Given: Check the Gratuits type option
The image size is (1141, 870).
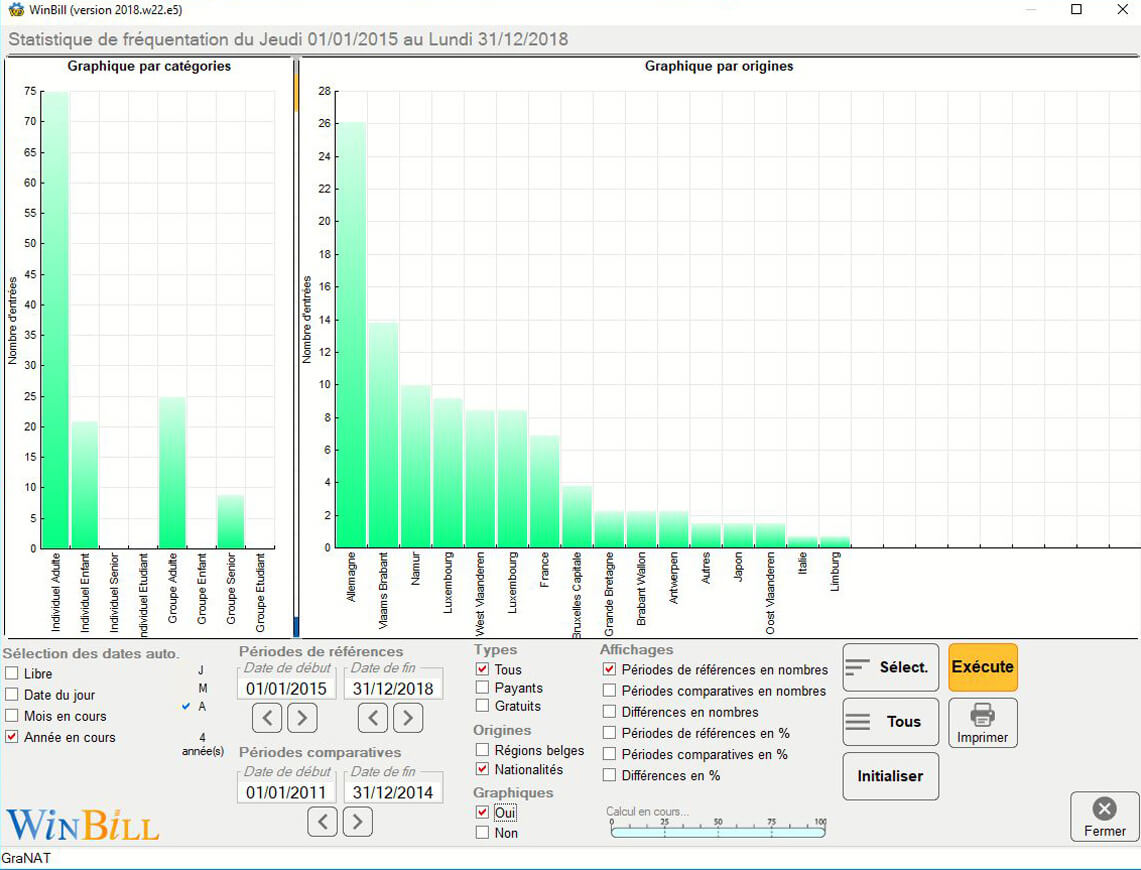Looking at the screenshot, I should [x=482, y=706].
